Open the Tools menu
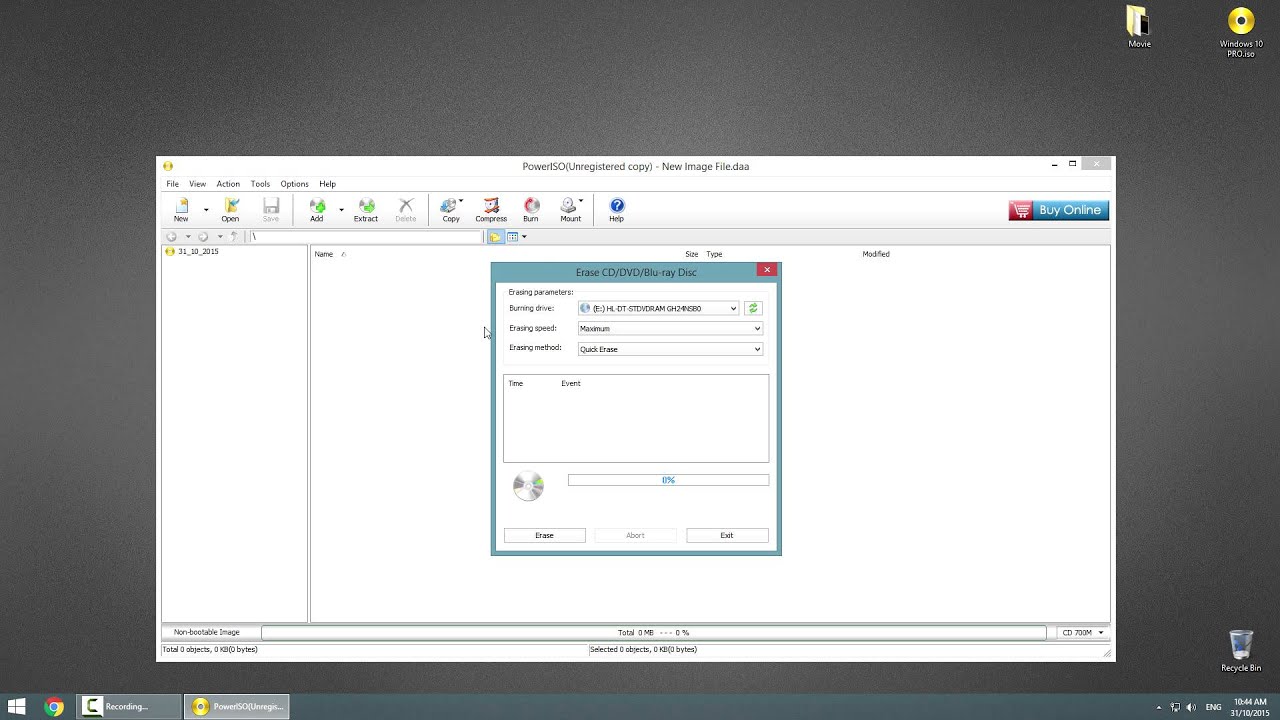1280x720 pixels. [x=260, y=184]
